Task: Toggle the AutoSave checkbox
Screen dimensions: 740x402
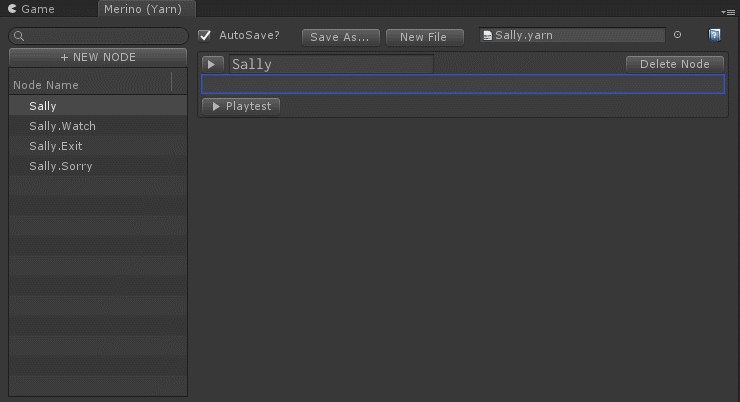Action: 205,35
